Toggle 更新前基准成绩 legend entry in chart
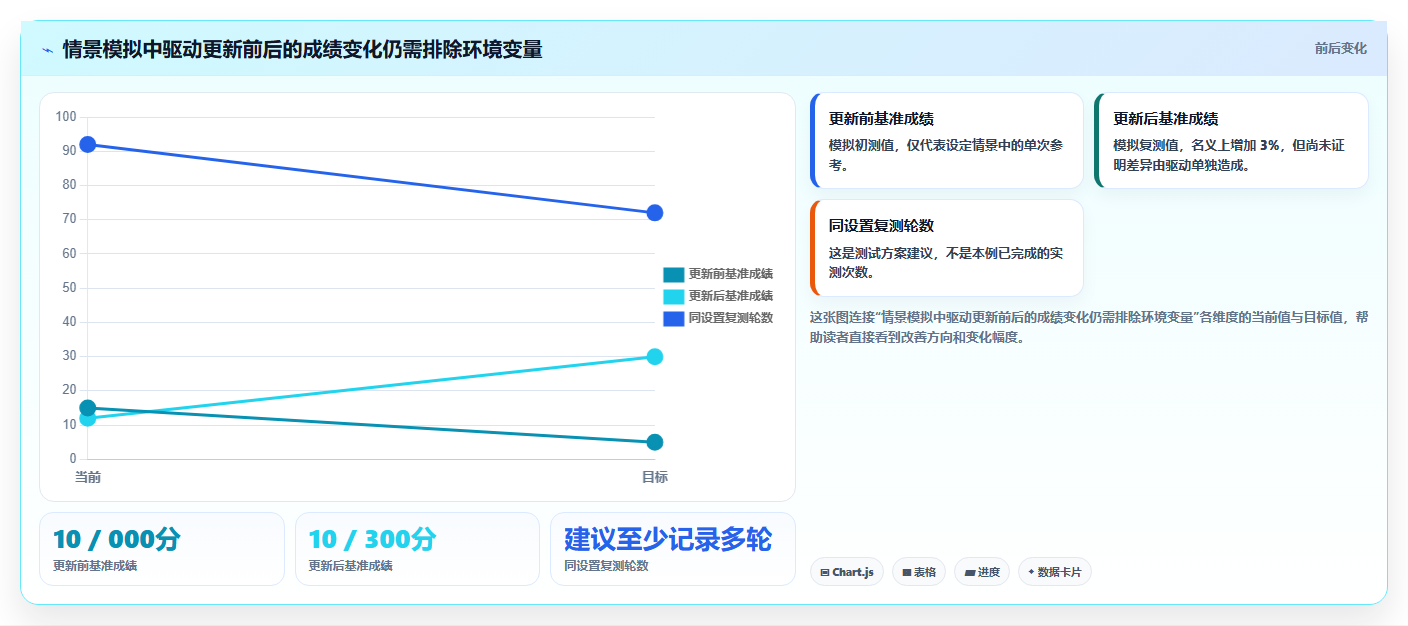This screenshot has width=1408, height=626. click(718, 274)
